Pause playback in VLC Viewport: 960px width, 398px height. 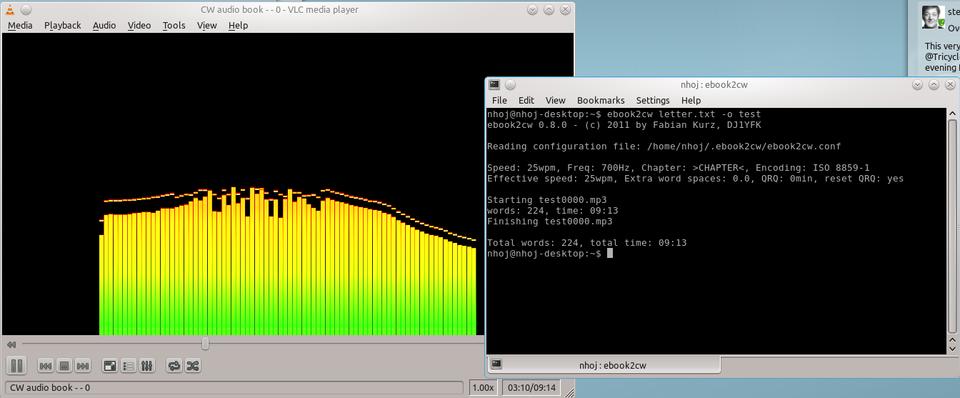17,366
